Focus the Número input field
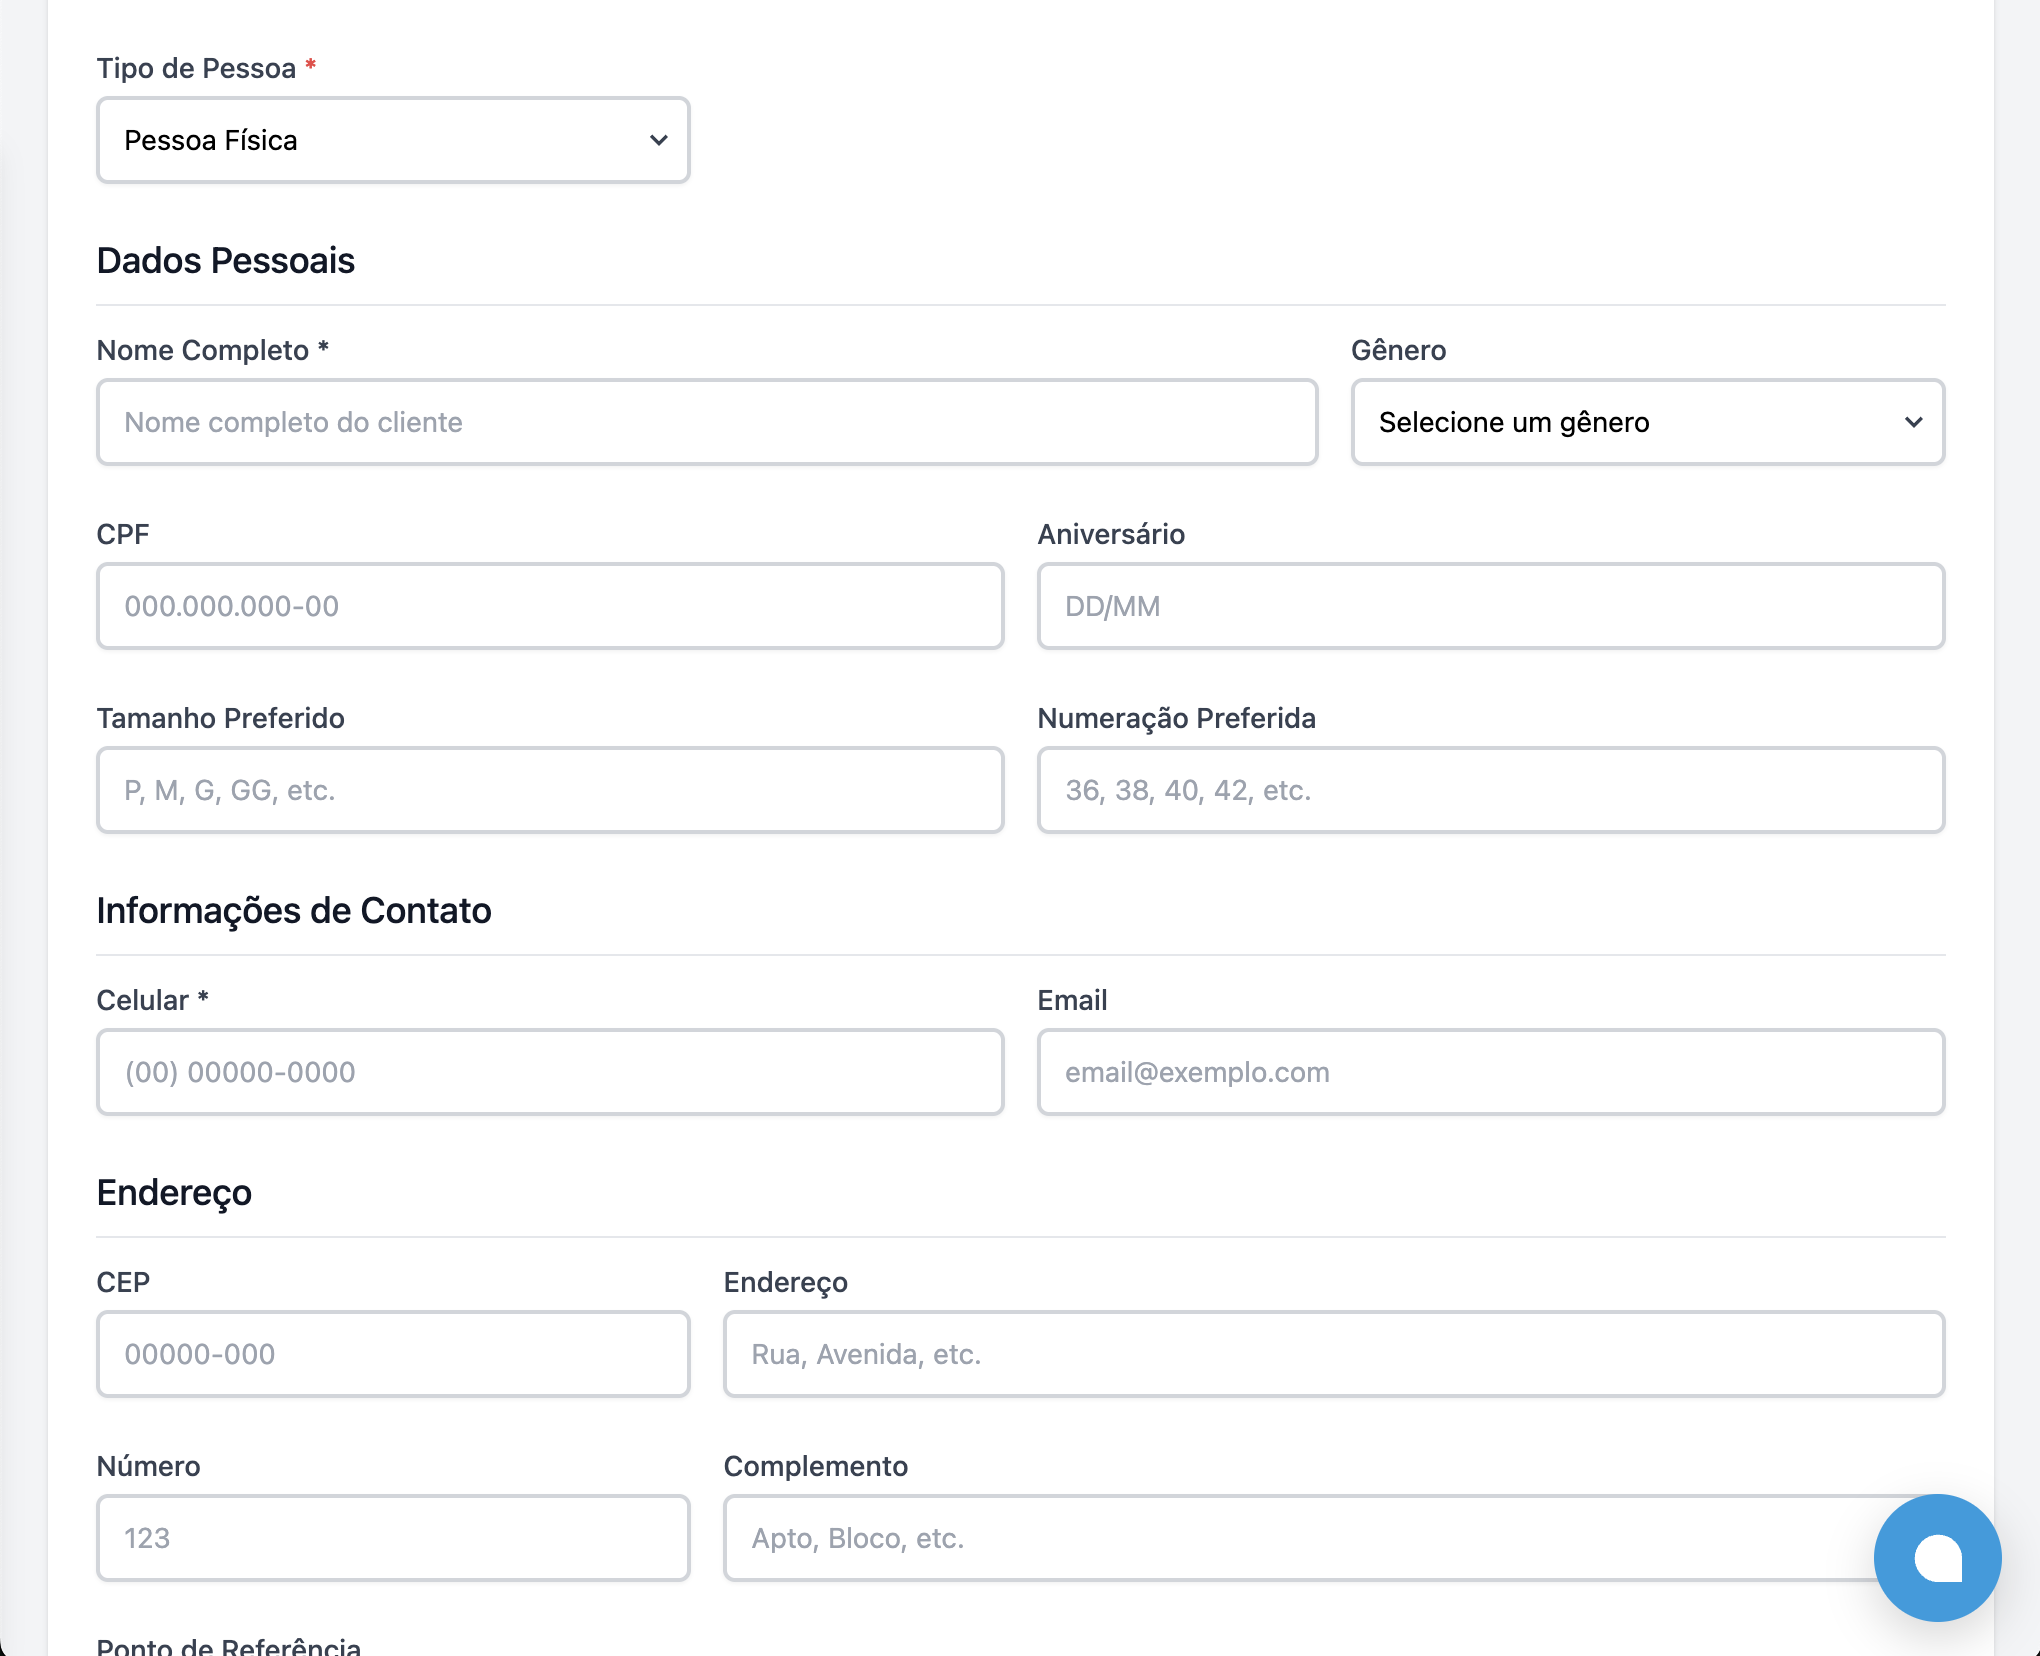The image size is (2040, 1656). [393, 1538]
